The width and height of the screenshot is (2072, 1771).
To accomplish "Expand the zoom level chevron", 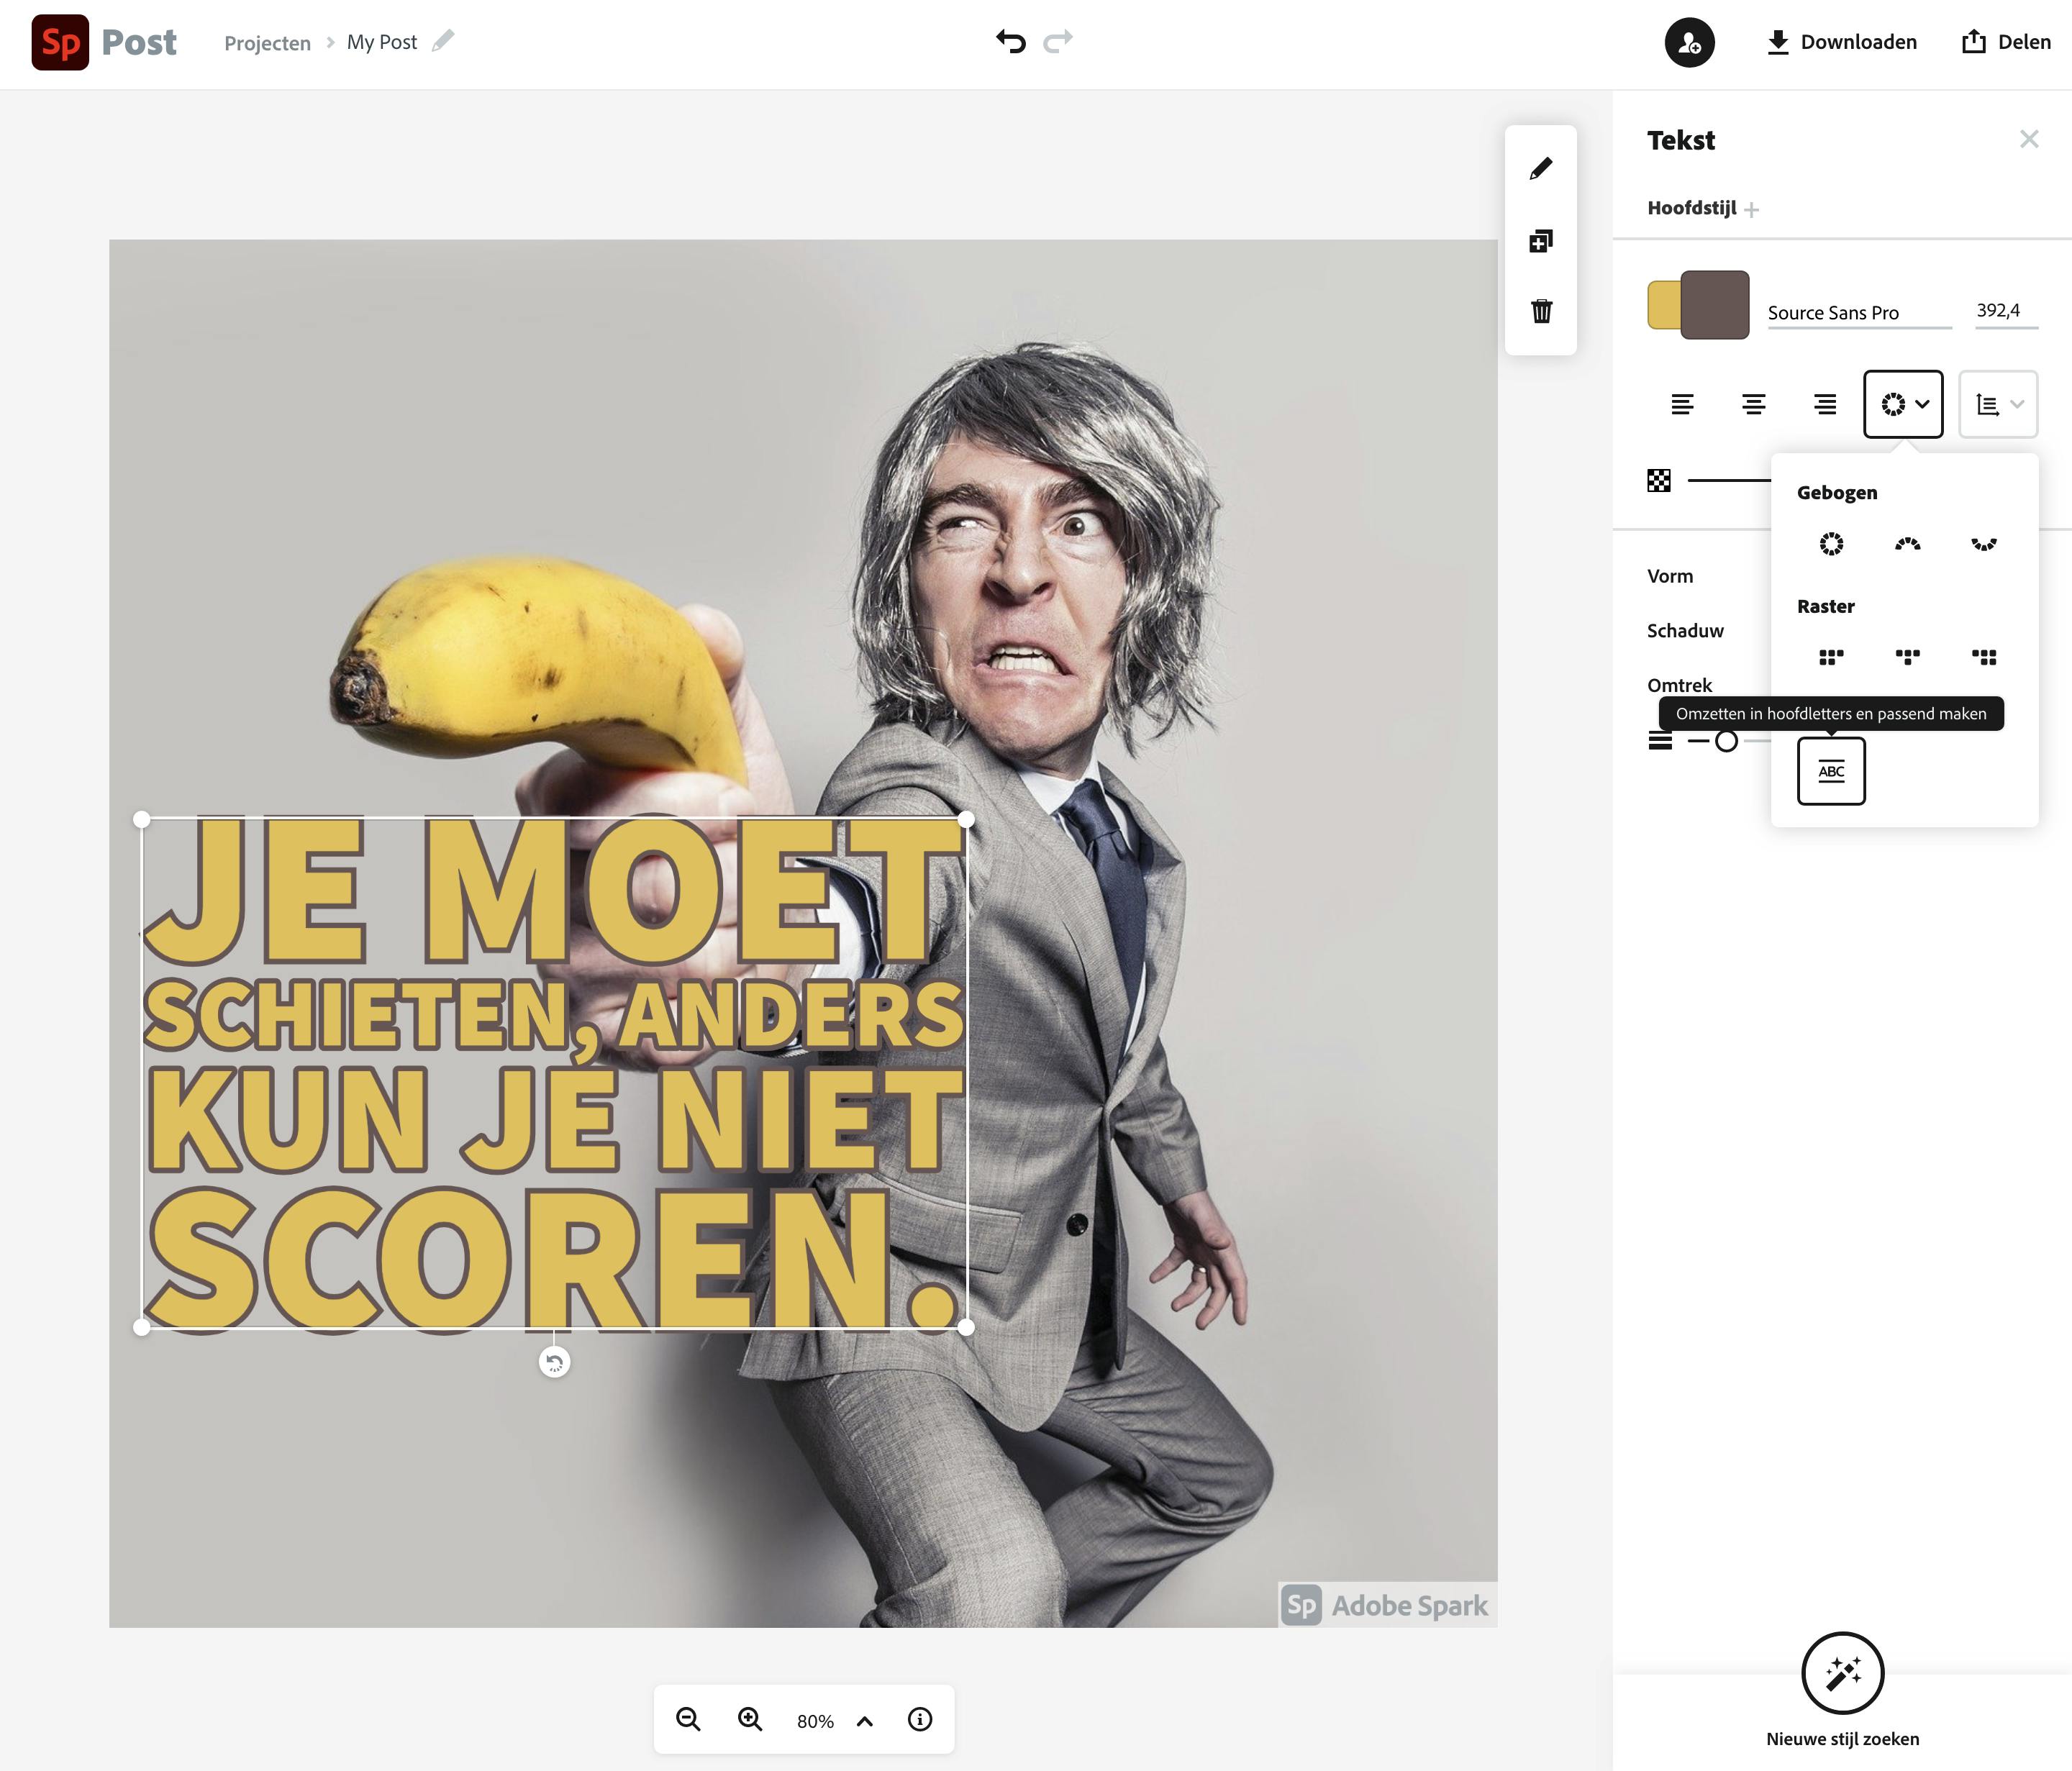I will [x=865, y=1721].
